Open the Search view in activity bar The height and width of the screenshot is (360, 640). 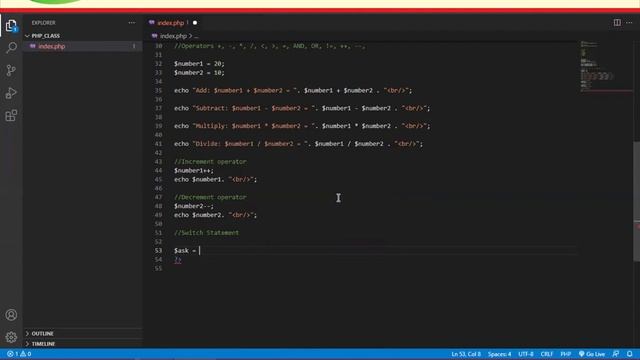click(x=11, y=48)
